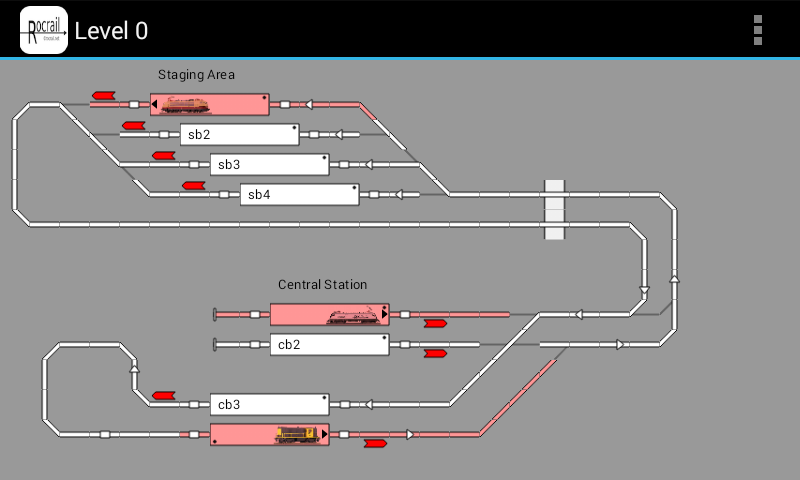Select block sb4
Screen dimensions: 800x480
299,194
